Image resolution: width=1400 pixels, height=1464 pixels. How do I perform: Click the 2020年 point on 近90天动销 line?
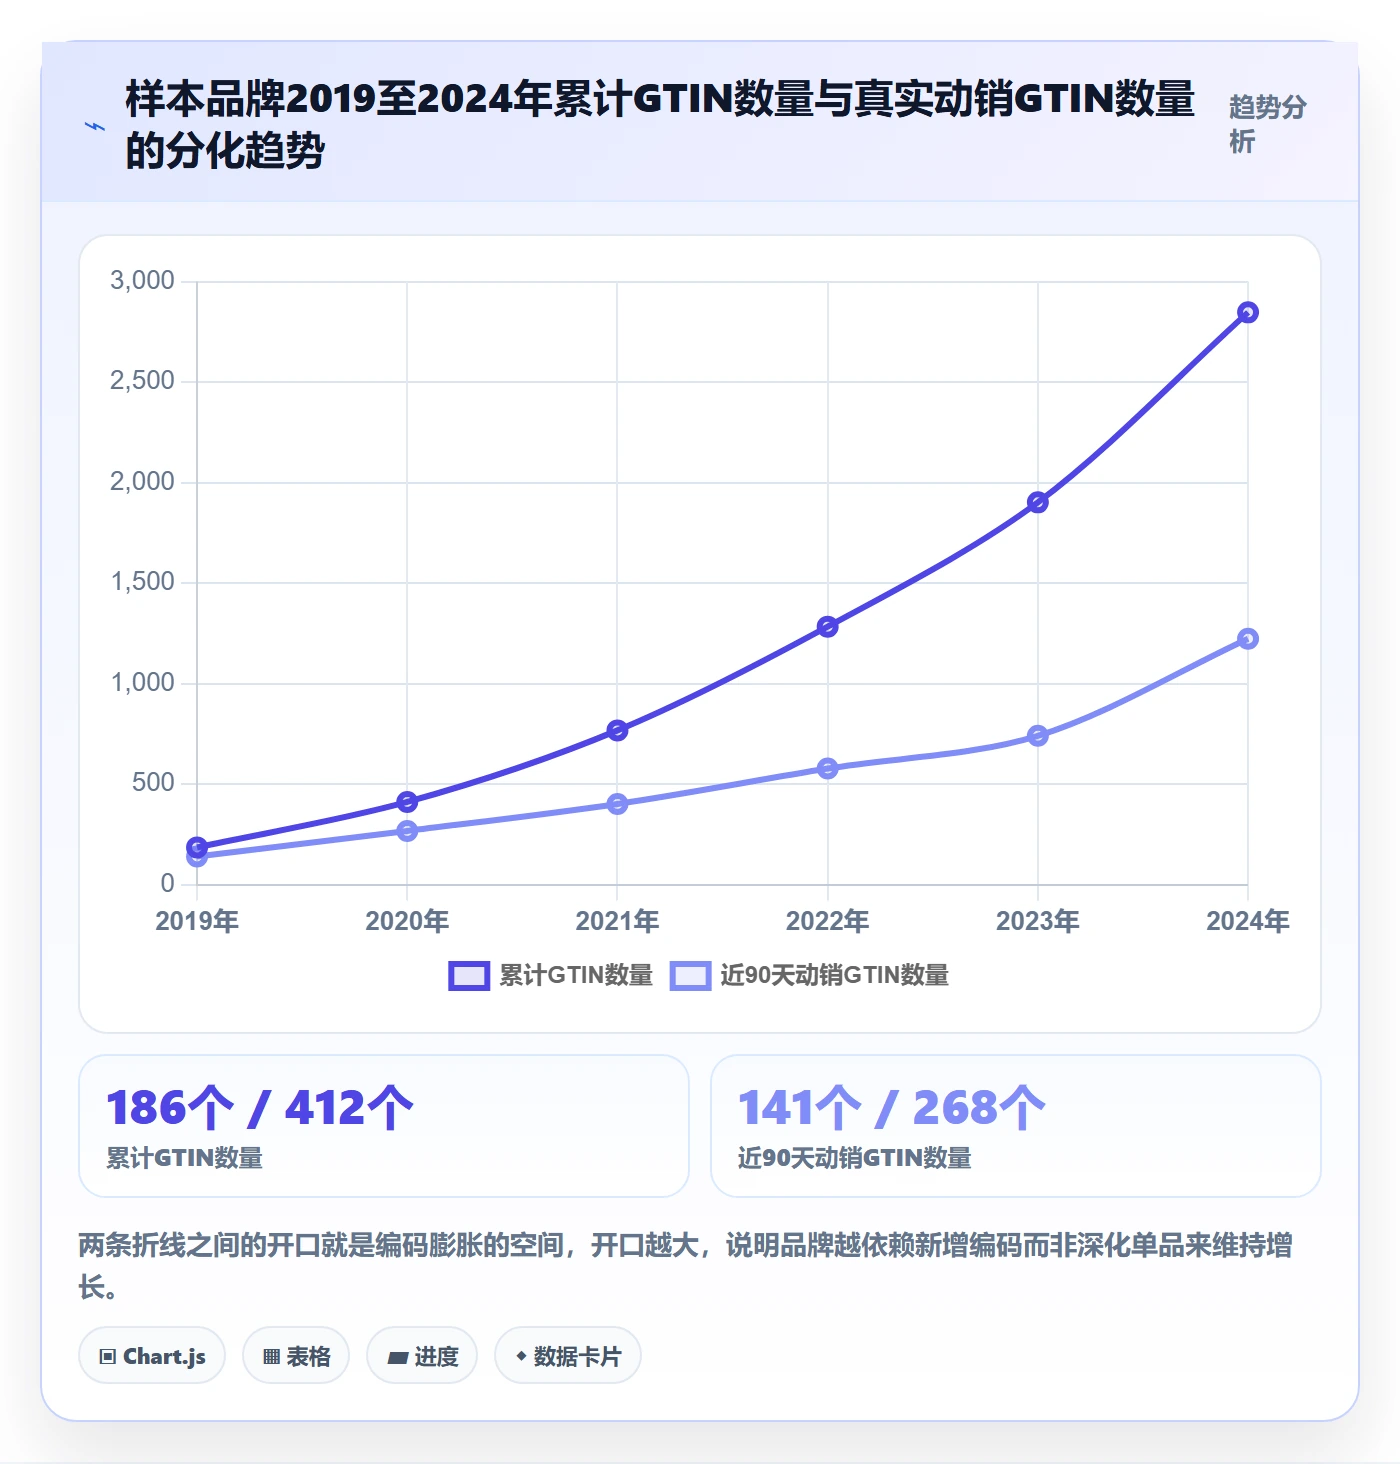tap(407, 831)
